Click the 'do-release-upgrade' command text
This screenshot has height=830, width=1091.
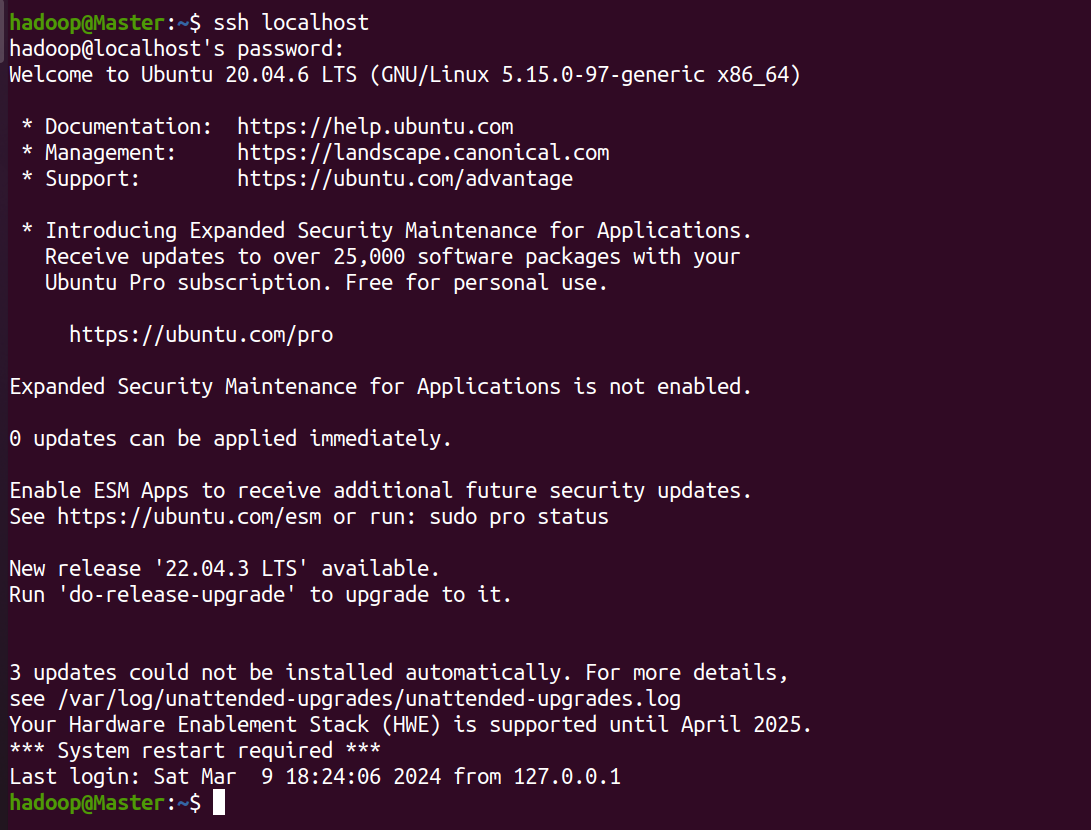[x=177, y=595]
